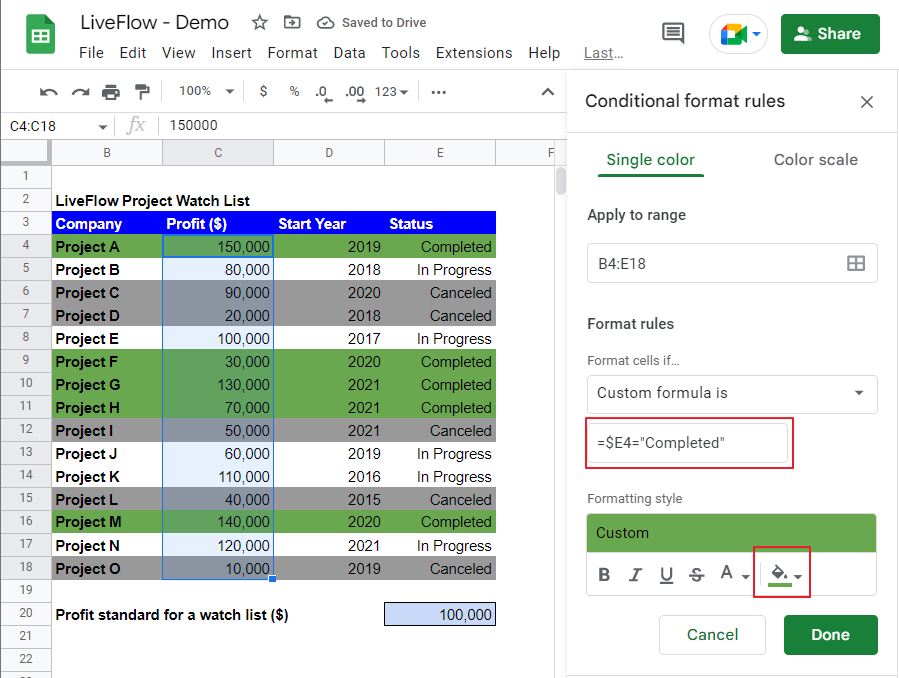Open the Data menu
The width and height of the screenshot is (899, 678).
349,53
